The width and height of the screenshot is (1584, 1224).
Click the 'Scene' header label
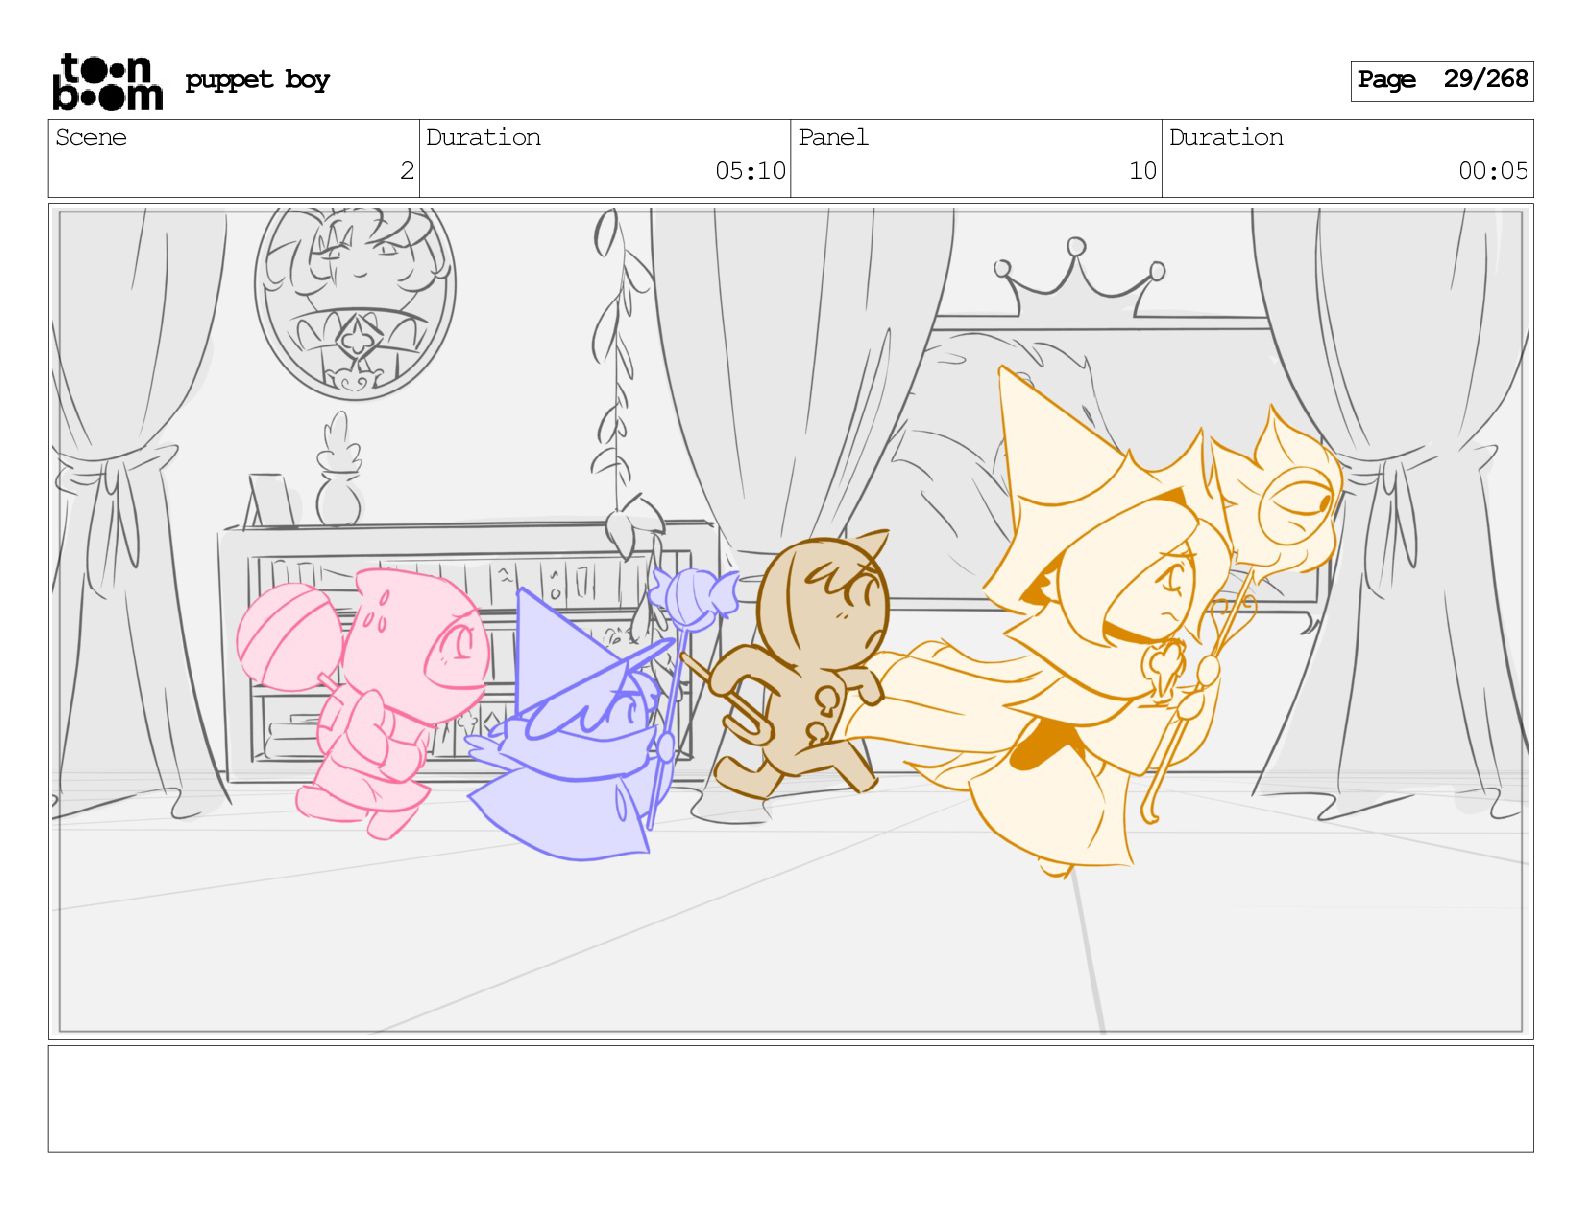pos(91,137)
